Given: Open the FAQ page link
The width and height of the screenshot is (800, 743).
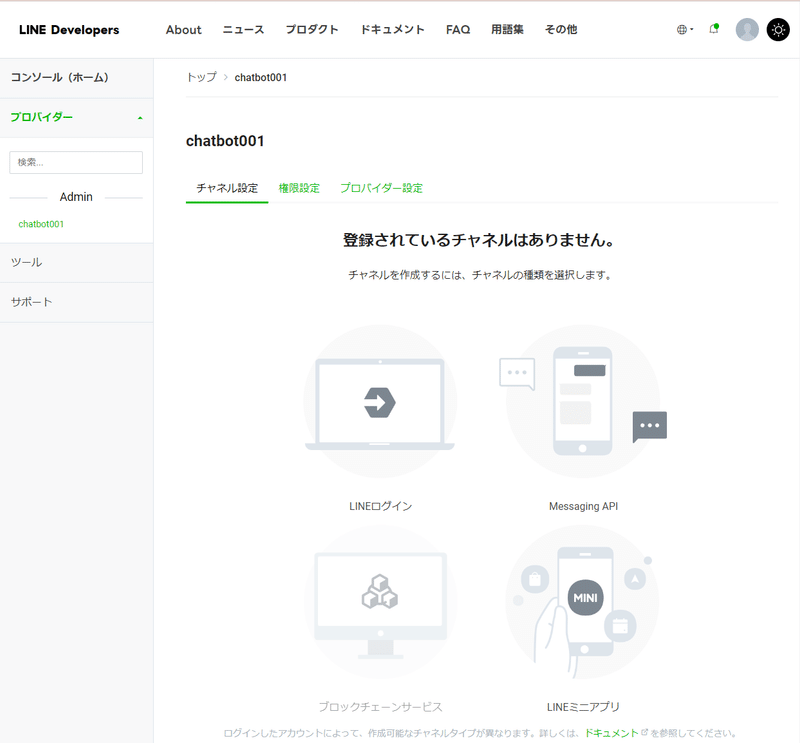Looking at the screenshot, I should click(458, 30).
